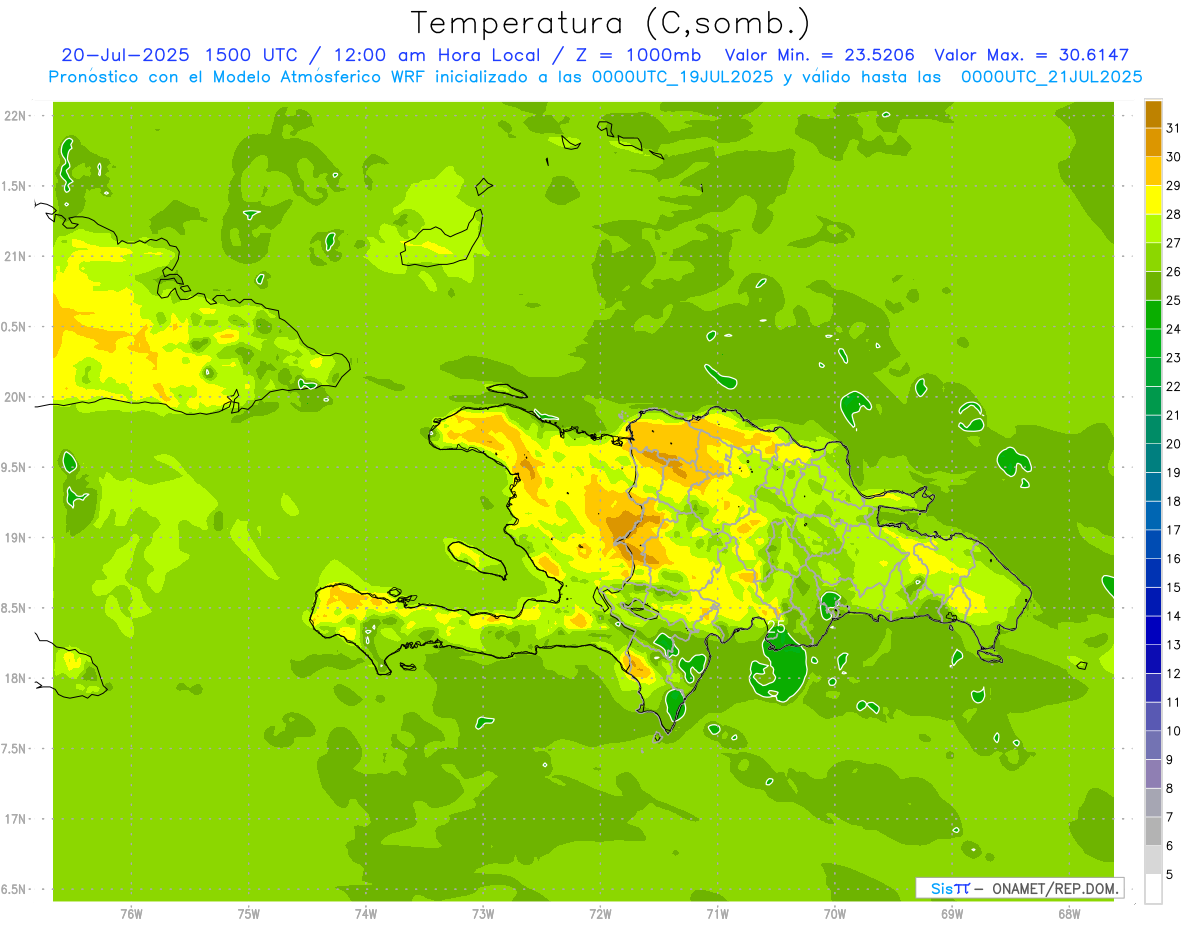Click the 18N latitude axis label
Image resolution: width=1200 pixels, height=927 pixels.
(x=16, y=679)
